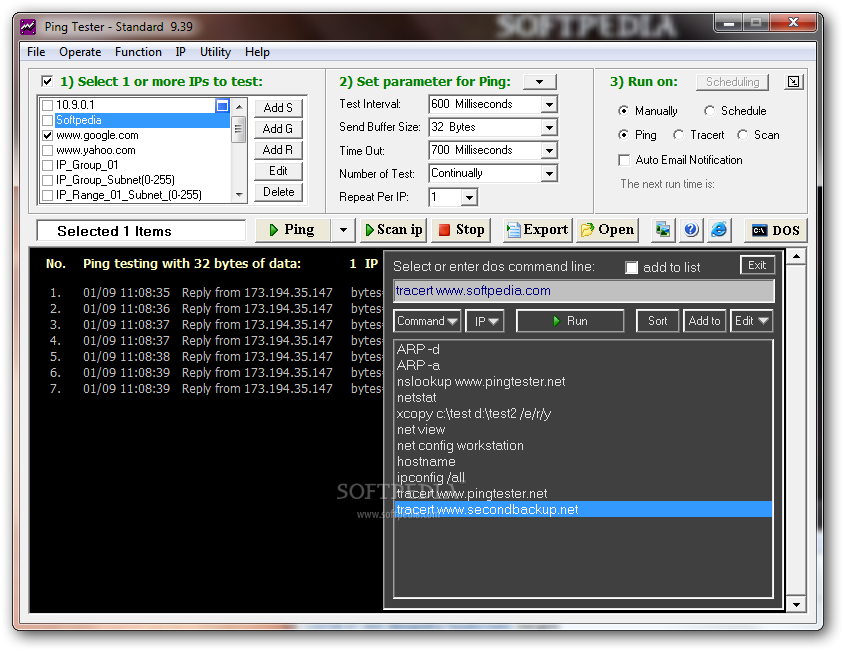This screenshot has width=844, height=651.
Task: Run the DOS command with green arrow Run
Action: tap(570, 321)
